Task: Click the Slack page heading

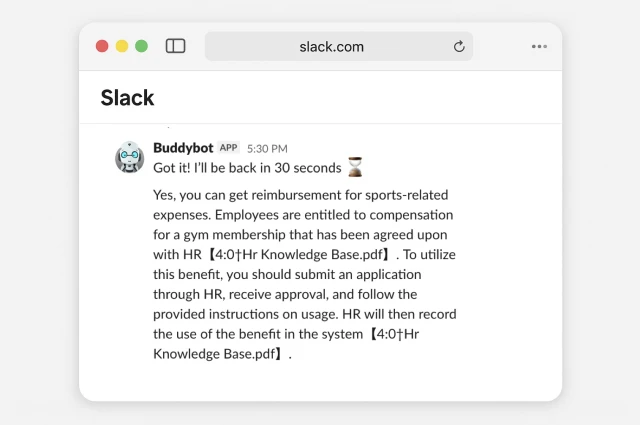Action: pyautogui.click(x=127, y=98)
